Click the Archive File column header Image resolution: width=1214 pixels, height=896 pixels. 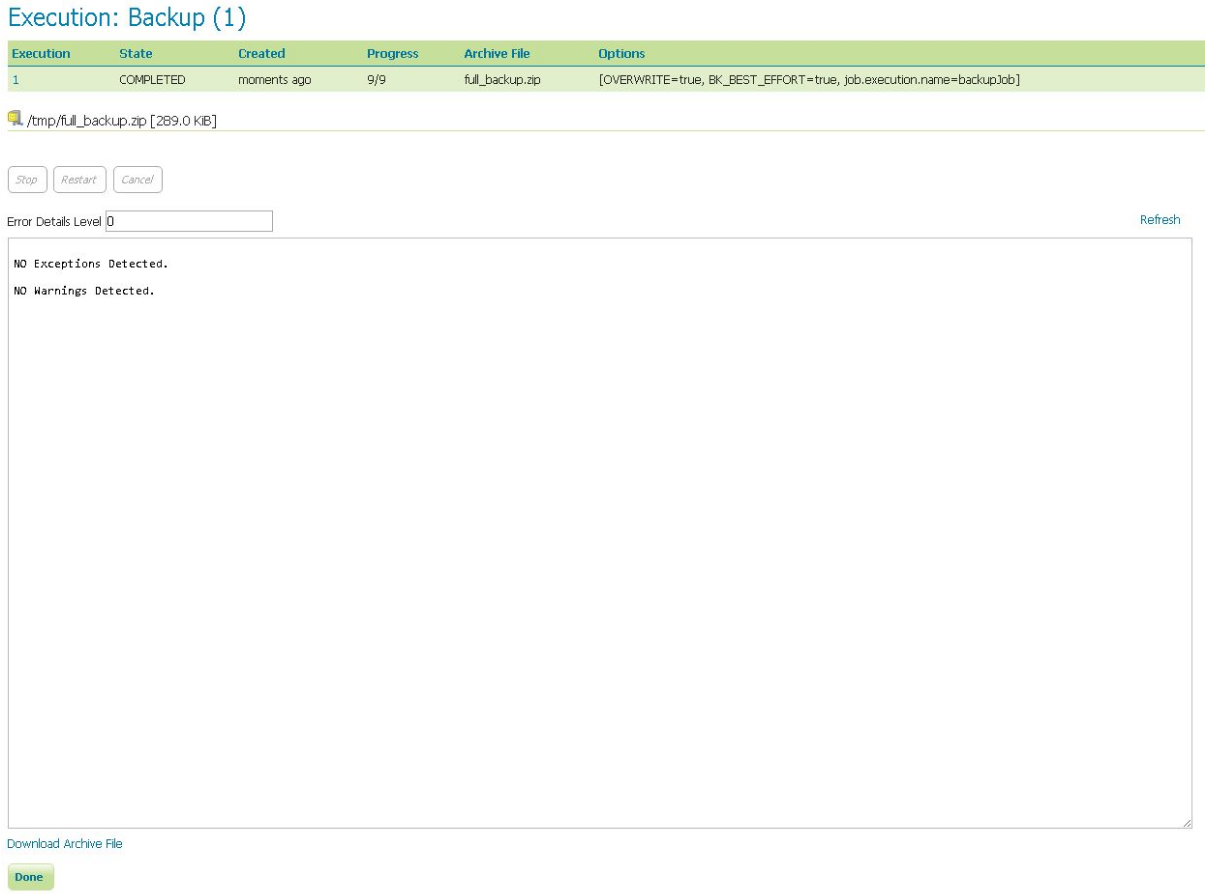click(x=497, y=54)
